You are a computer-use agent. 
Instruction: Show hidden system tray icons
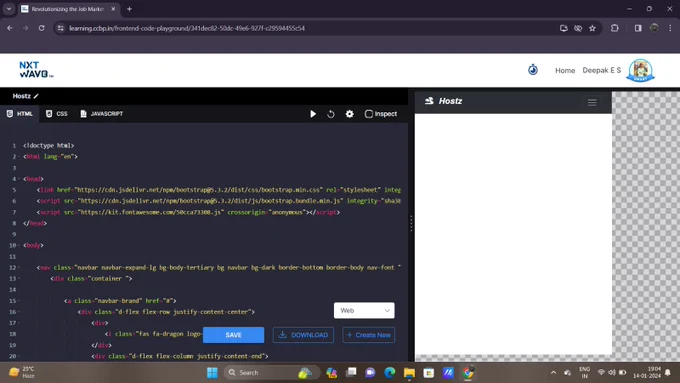pos(553,373)
